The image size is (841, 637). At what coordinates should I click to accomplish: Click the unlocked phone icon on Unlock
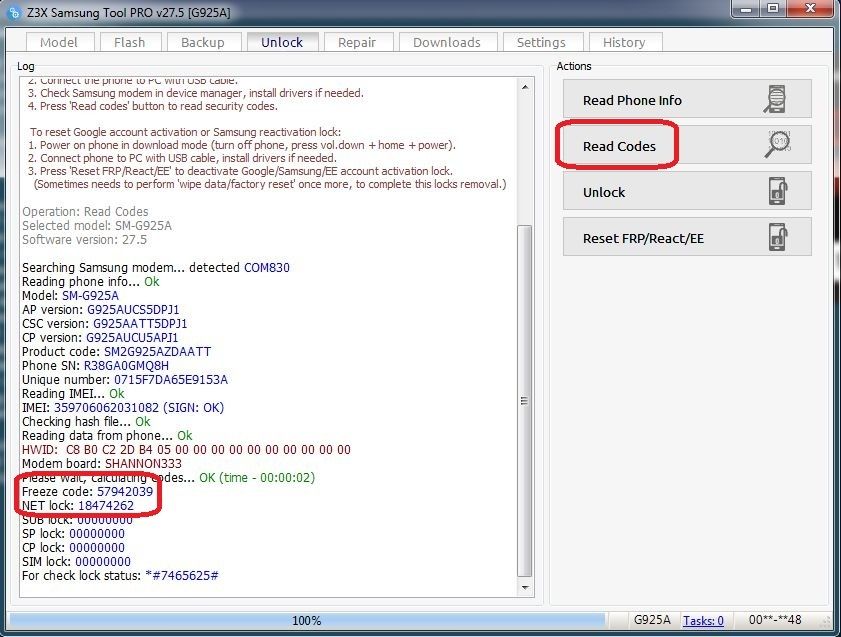[777, 192]
